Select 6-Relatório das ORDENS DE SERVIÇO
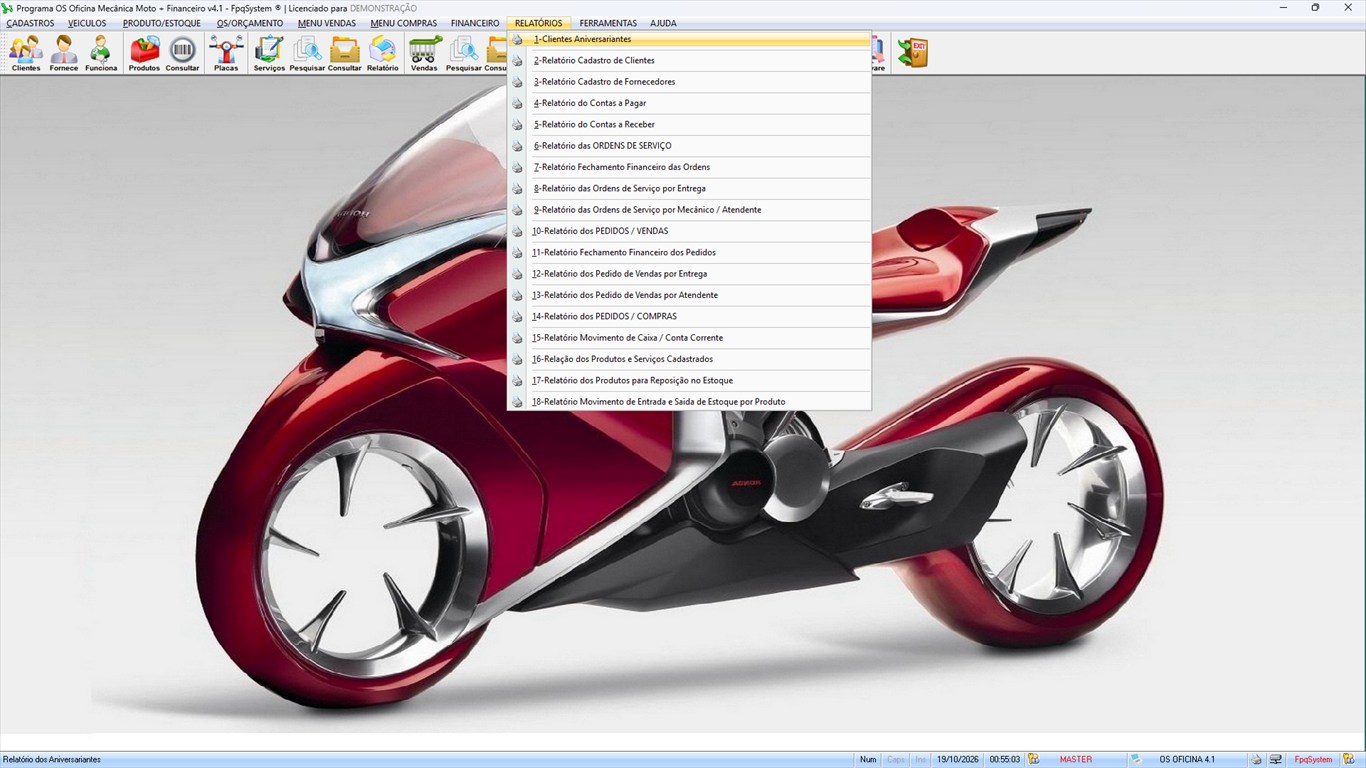The image size is (1366, 768). (689, 146)
